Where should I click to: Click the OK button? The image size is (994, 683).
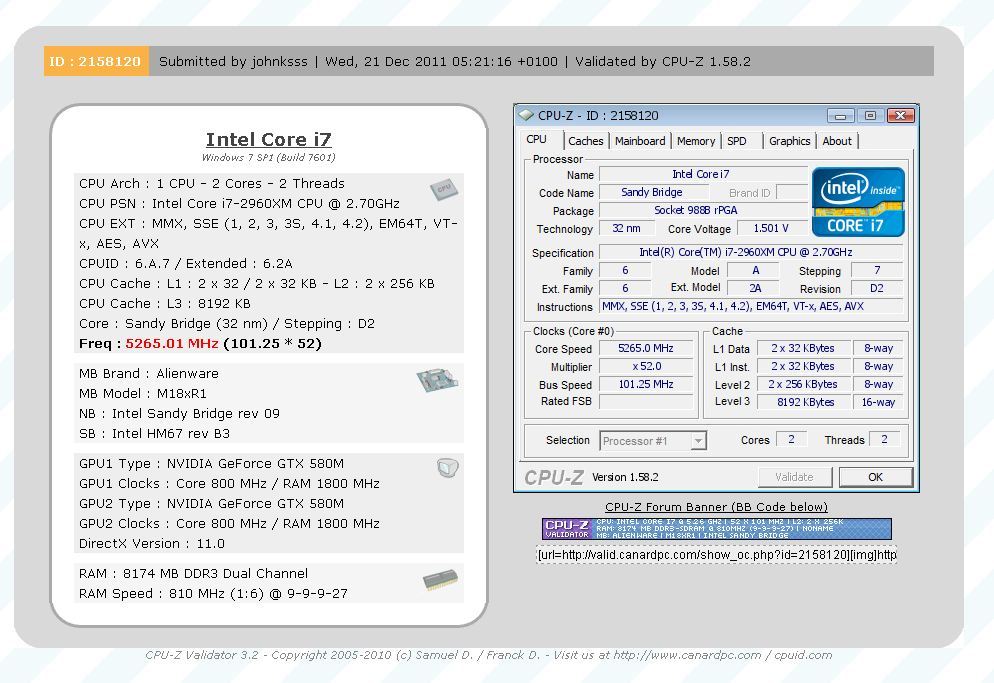pos(875,477)
